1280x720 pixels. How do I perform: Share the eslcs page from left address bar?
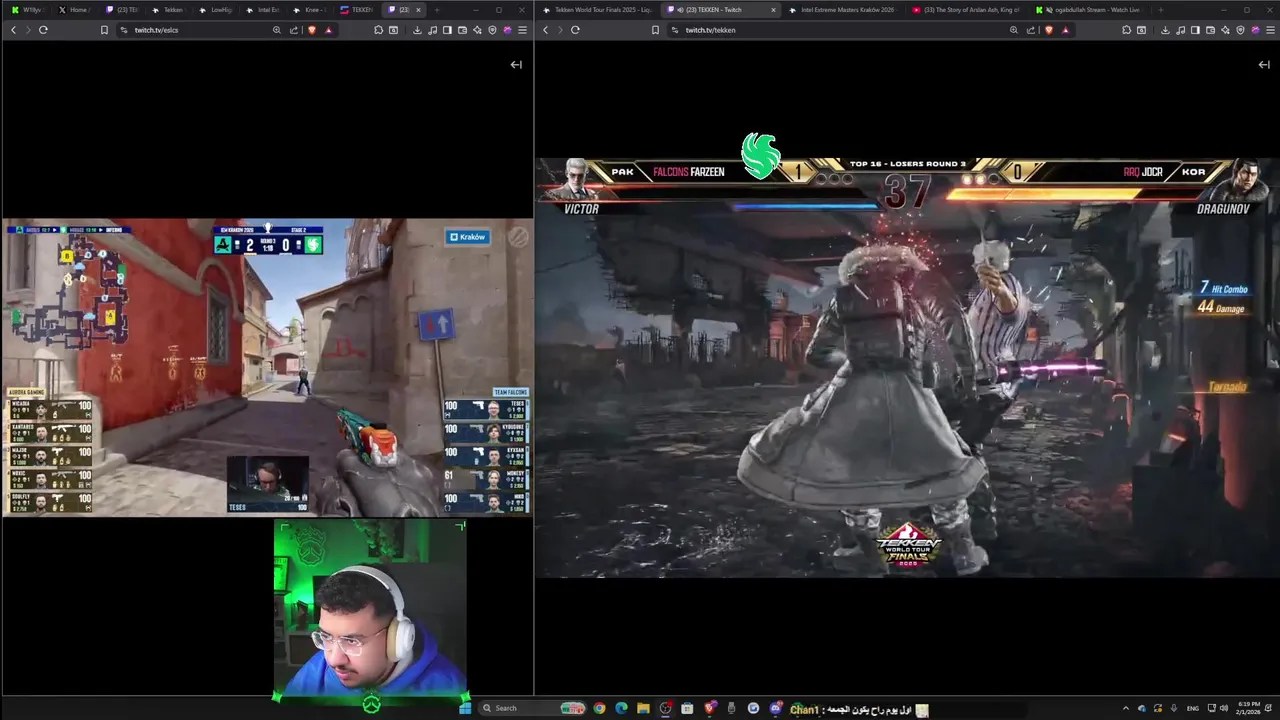[294, 30]
